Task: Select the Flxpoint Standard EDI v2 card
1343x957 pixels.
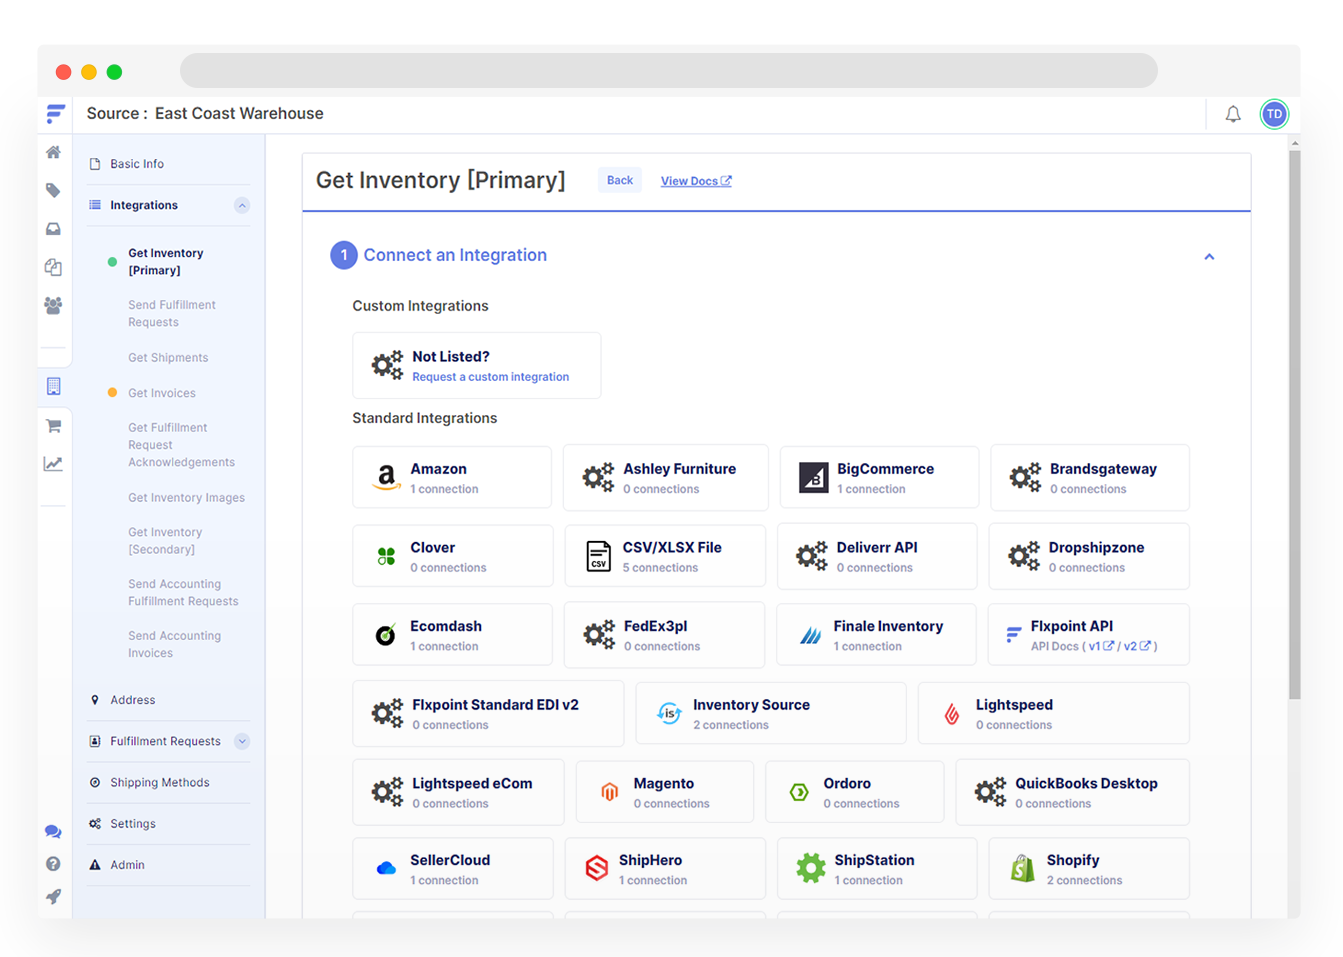Action: pos(488,714)
